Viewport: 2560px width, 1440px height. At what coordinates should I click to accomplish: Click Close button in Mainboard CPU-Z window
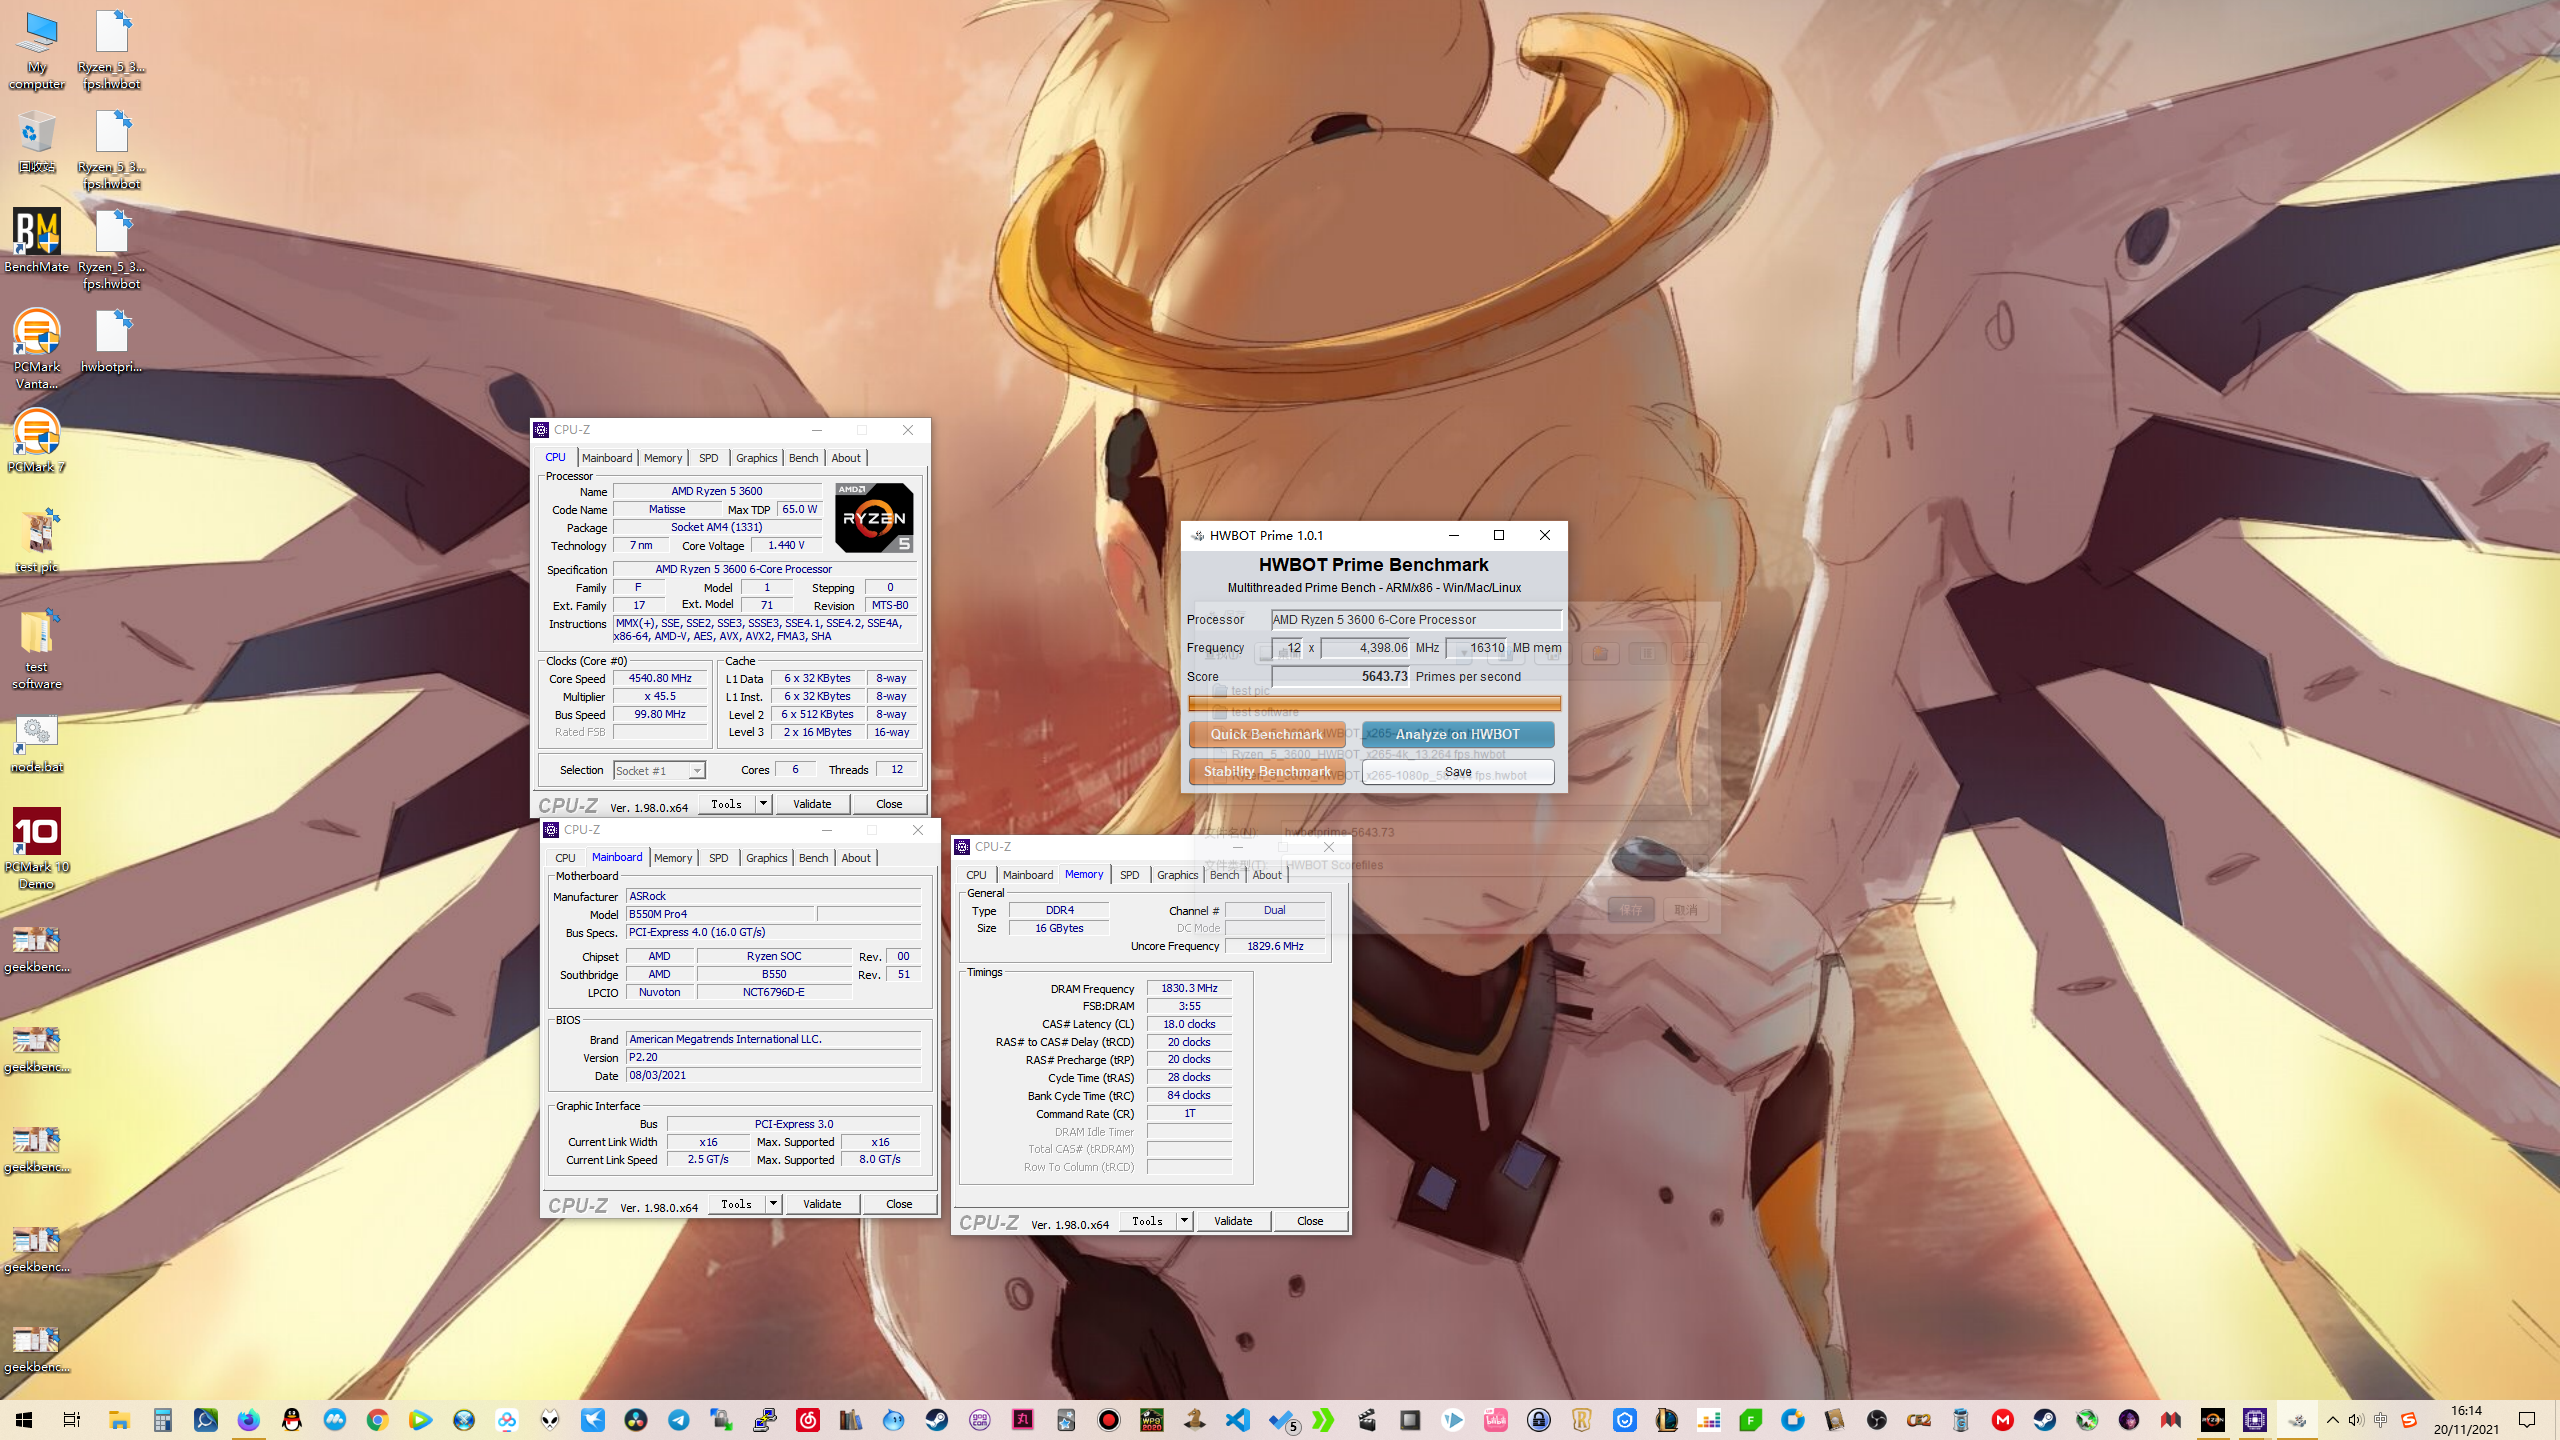[898, 1203]
